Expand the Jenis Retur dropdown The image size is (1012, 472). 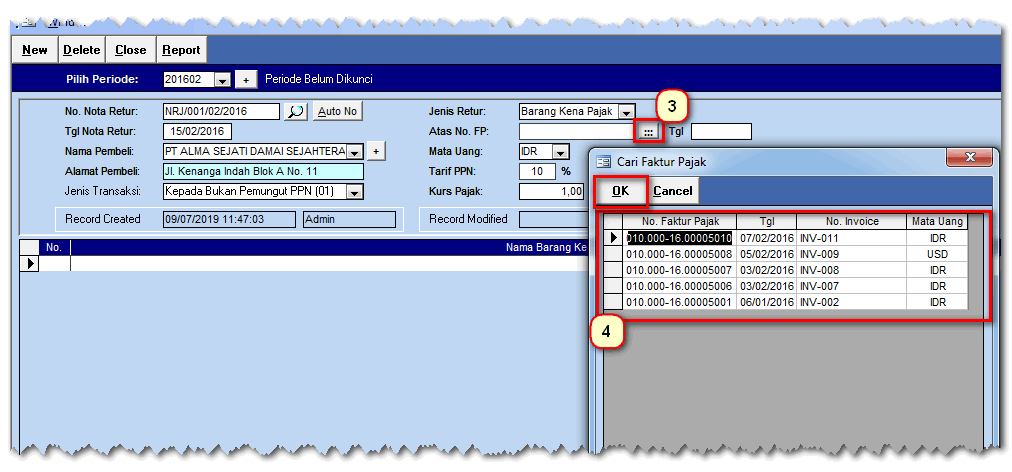(626, 112)
